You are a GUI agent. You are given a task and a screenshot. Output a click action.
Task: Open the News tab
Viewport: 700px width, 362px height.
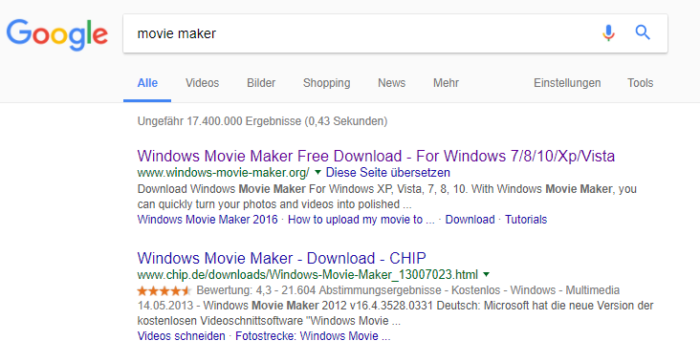coord(392,83)
